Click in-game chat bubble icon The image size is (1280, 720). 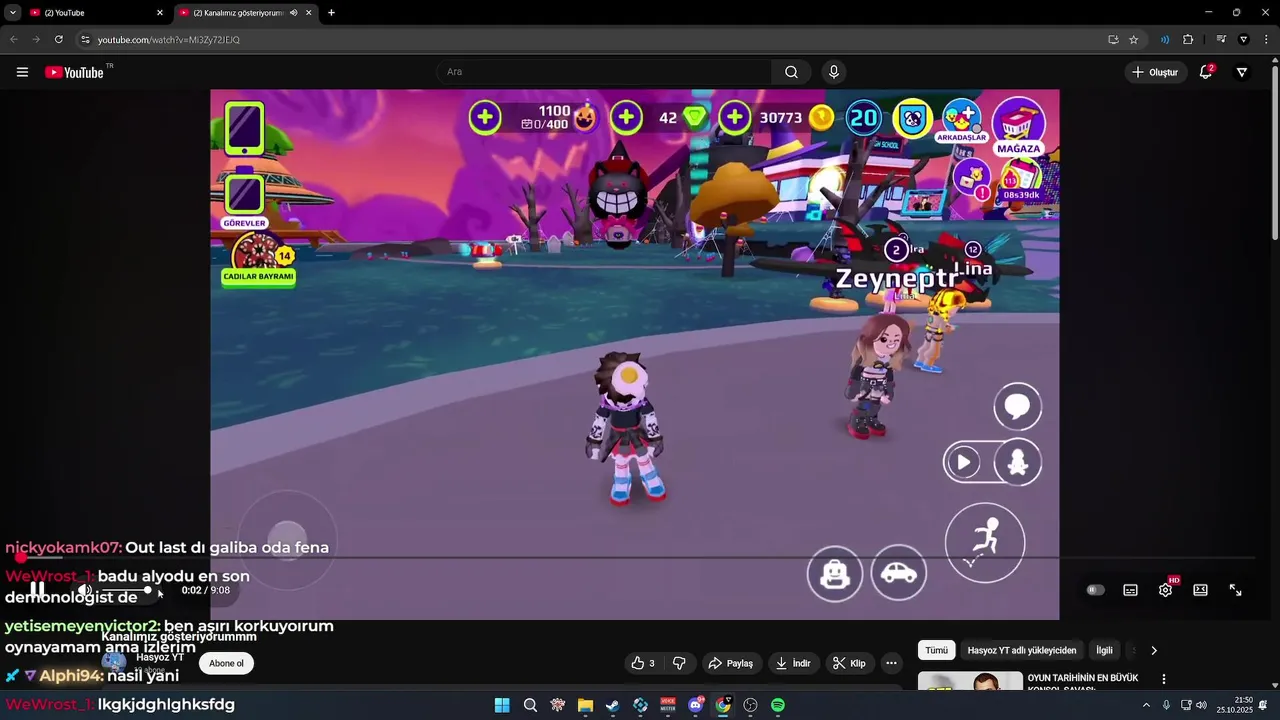pos(1017,407)
